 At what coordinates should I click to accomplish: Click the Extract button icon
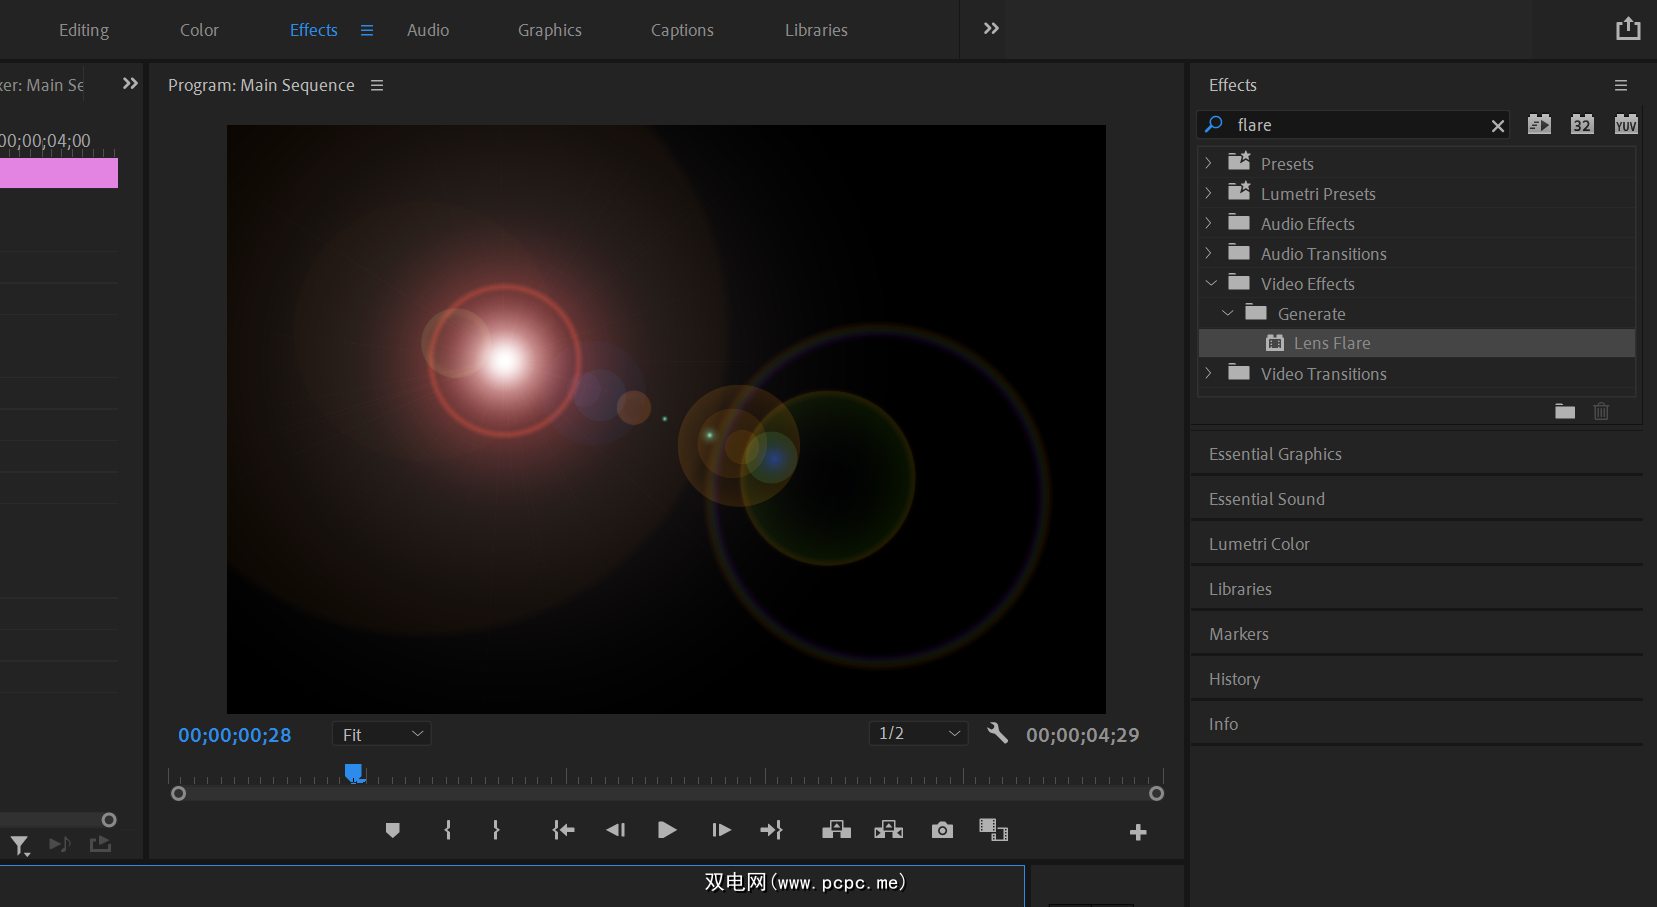(x=888, y=830)
